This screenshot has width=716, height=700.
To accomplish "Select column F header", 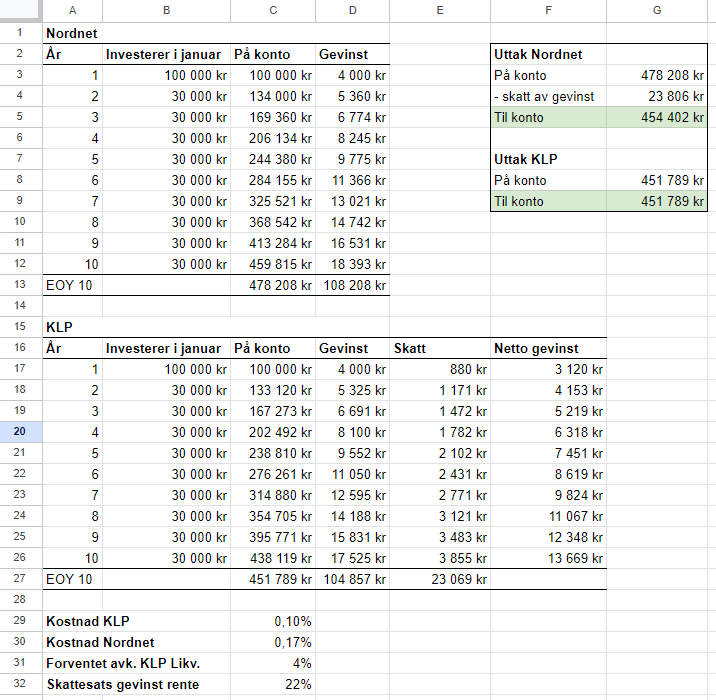I will (548, 11).
